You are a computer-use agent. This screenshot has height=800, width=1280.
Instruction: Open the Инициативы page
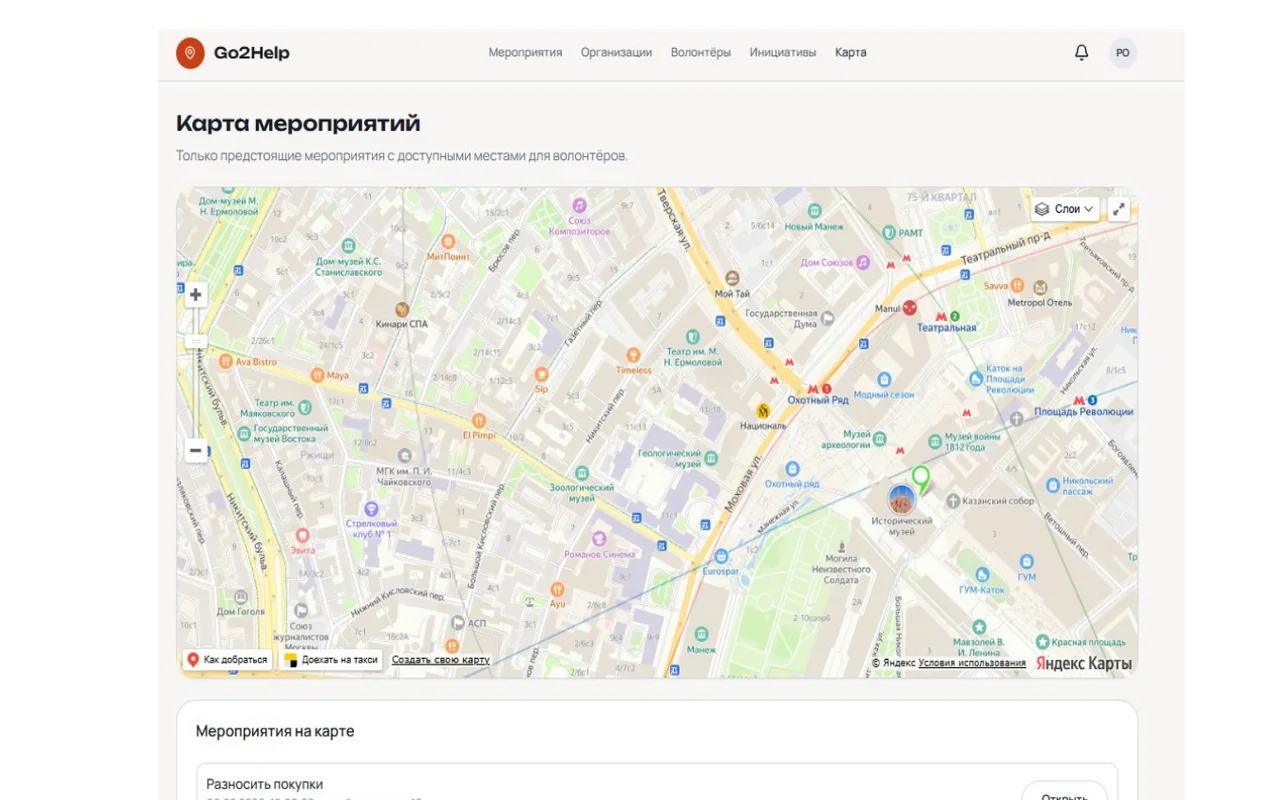(783, 53)
